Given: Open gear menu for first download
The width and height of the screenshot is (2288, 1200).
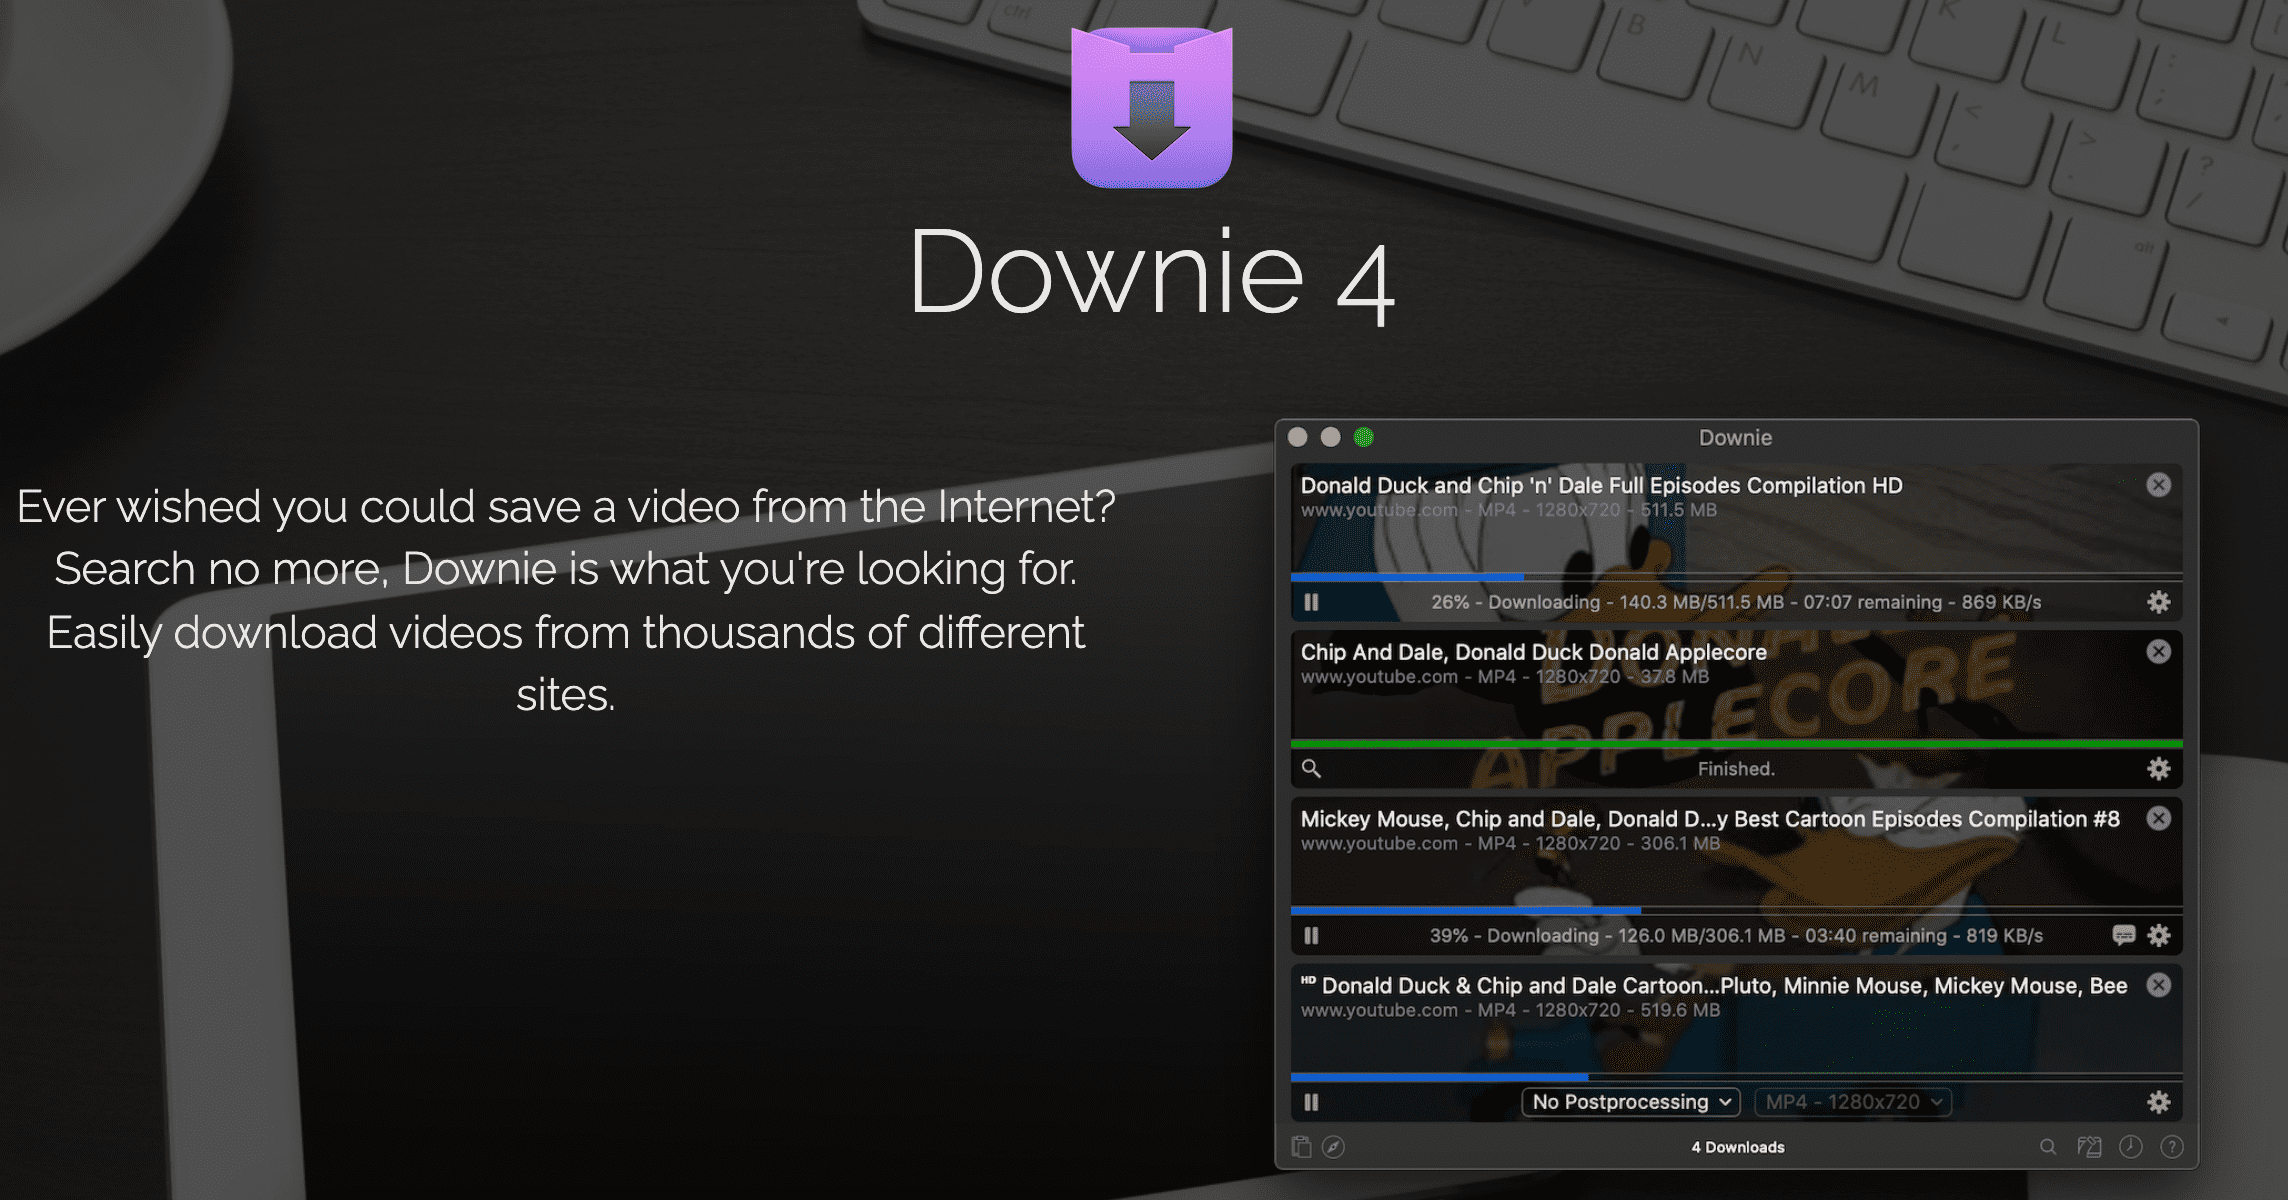Looking at the screenshot, I should [x=2159, y=602].
